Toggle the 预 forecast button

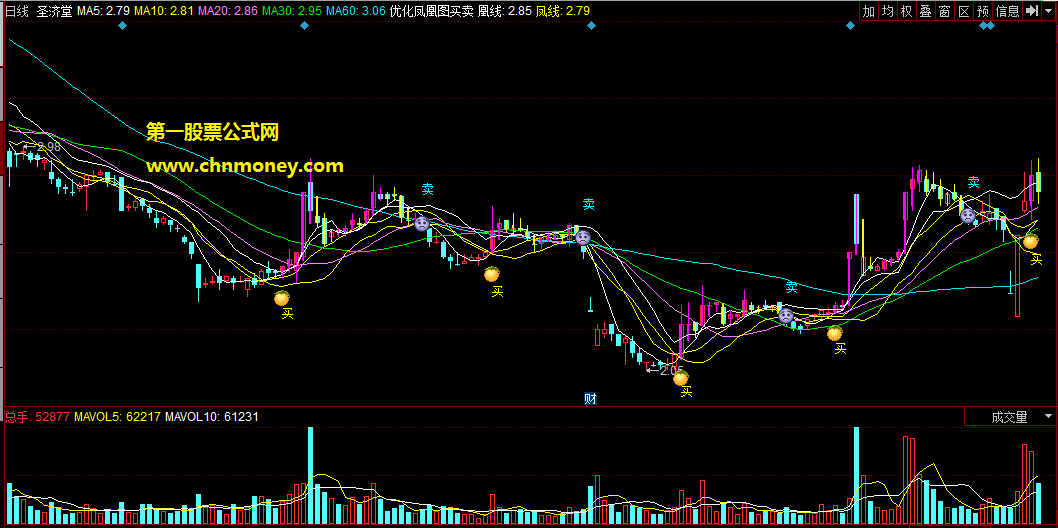click(x=983, y=11)
